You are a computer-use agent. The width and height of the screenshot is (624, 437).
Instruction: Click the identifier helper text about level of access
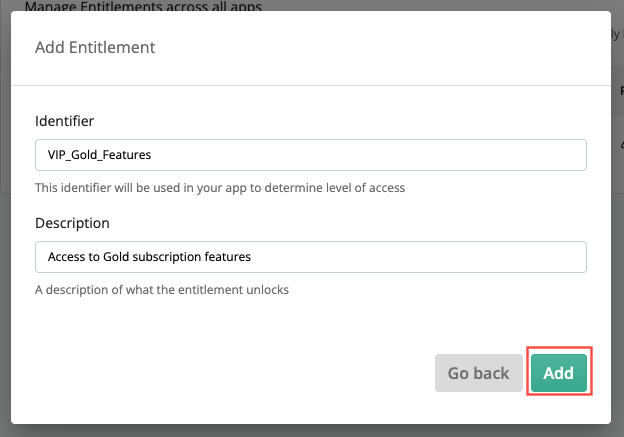[220, 187]
